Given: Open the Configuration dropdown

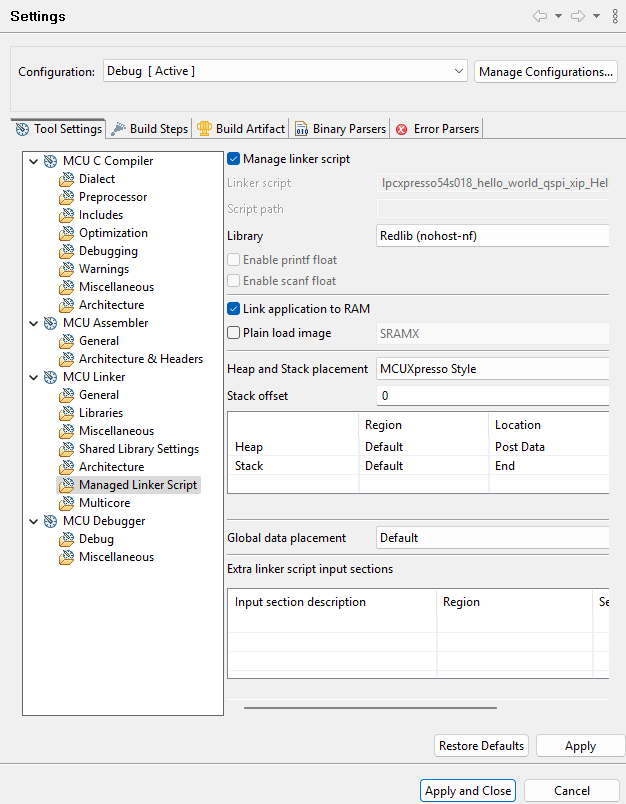Looking at the screenshot, I should (285, 71).
